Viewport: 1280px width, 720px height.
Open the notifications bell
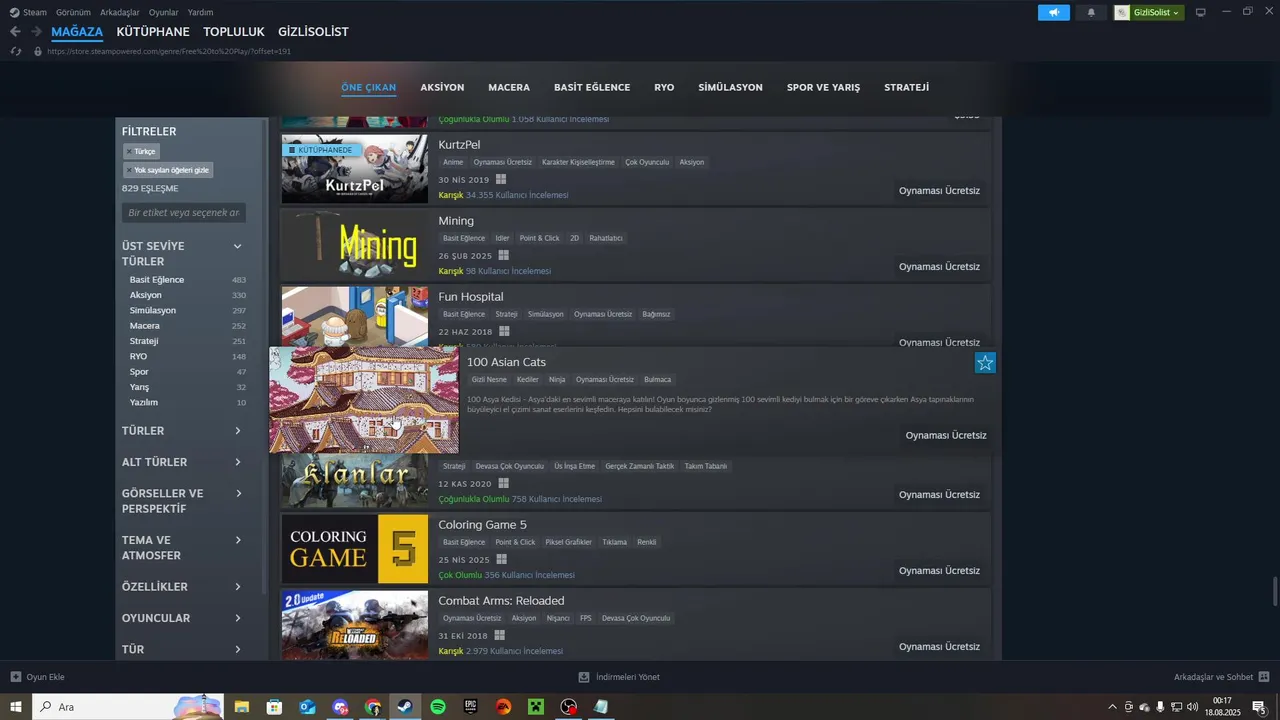click(x=1091, y=12)
